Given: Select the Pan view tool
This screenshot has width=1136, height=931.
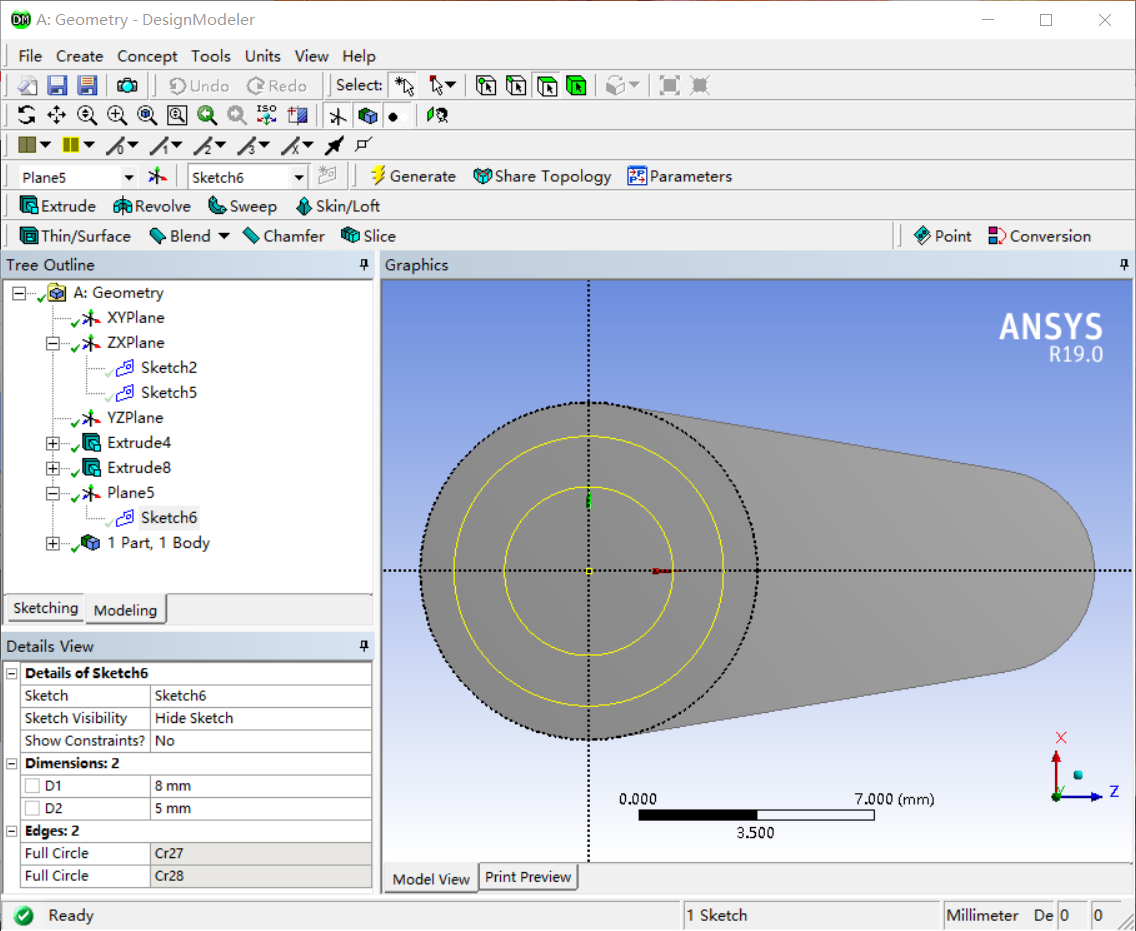Looking at the screenshot, I should click(56, 116).
